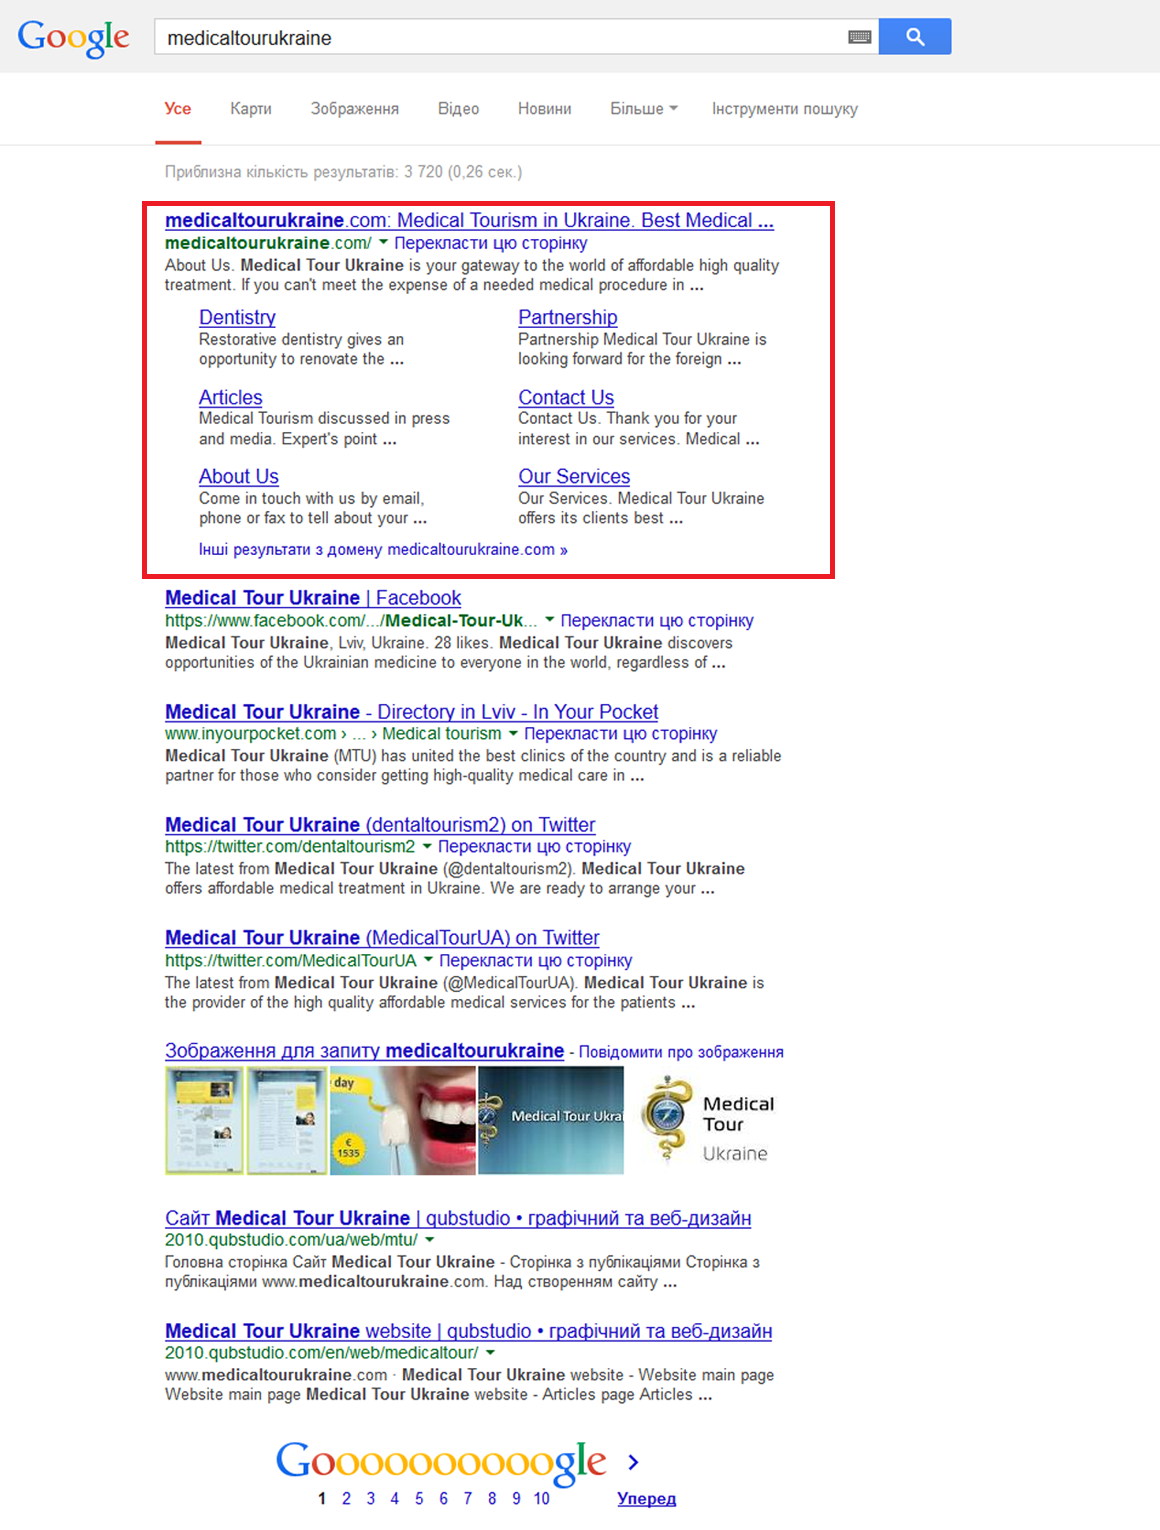The image size is (1160, 1530).
Task: Go to results page 10
Action: (x=541, y=1498)
